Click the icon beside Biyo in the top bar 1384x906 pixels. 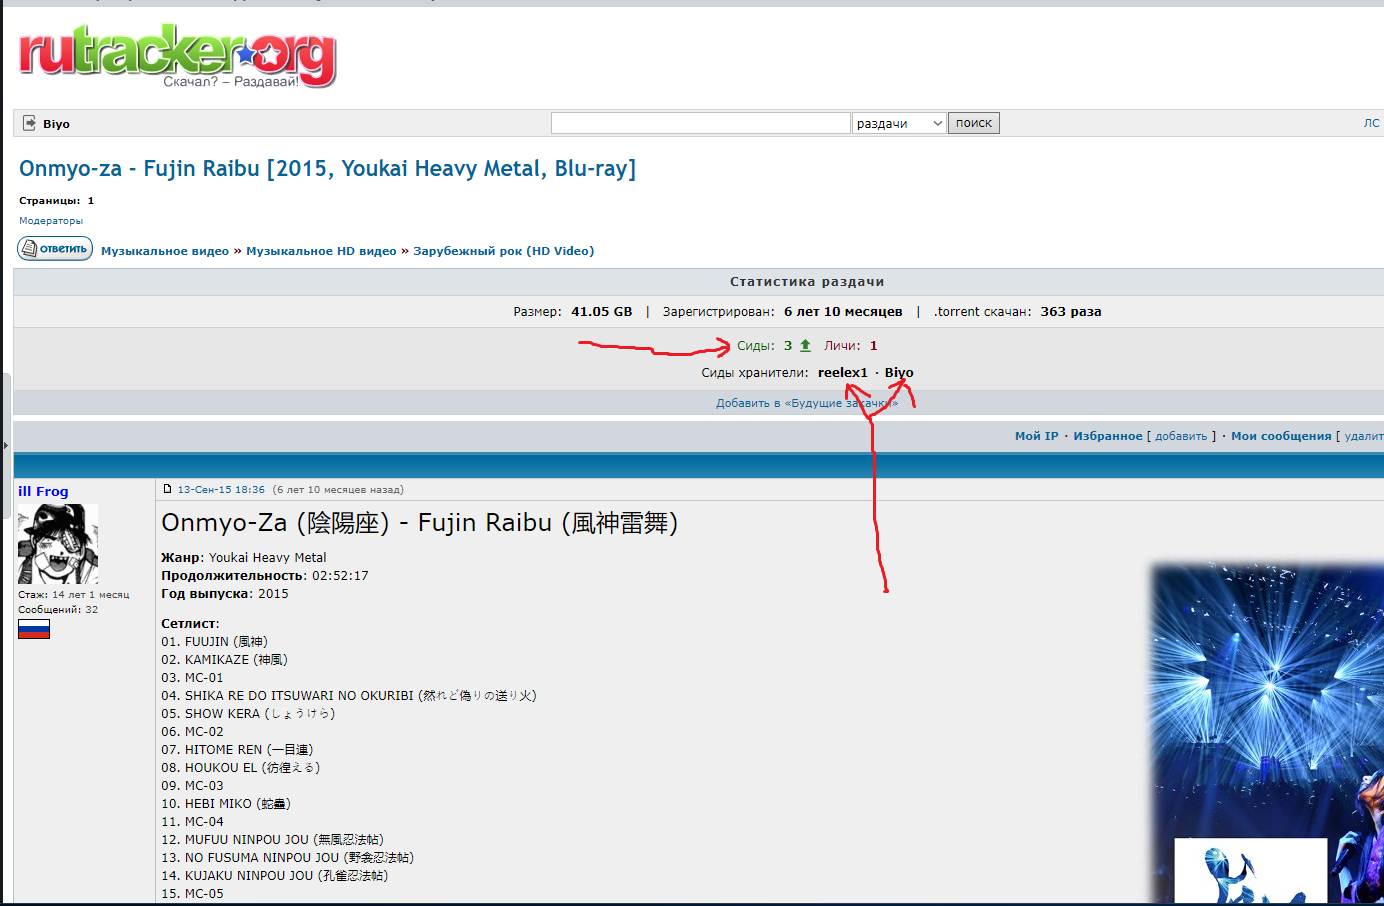[29, 123]
